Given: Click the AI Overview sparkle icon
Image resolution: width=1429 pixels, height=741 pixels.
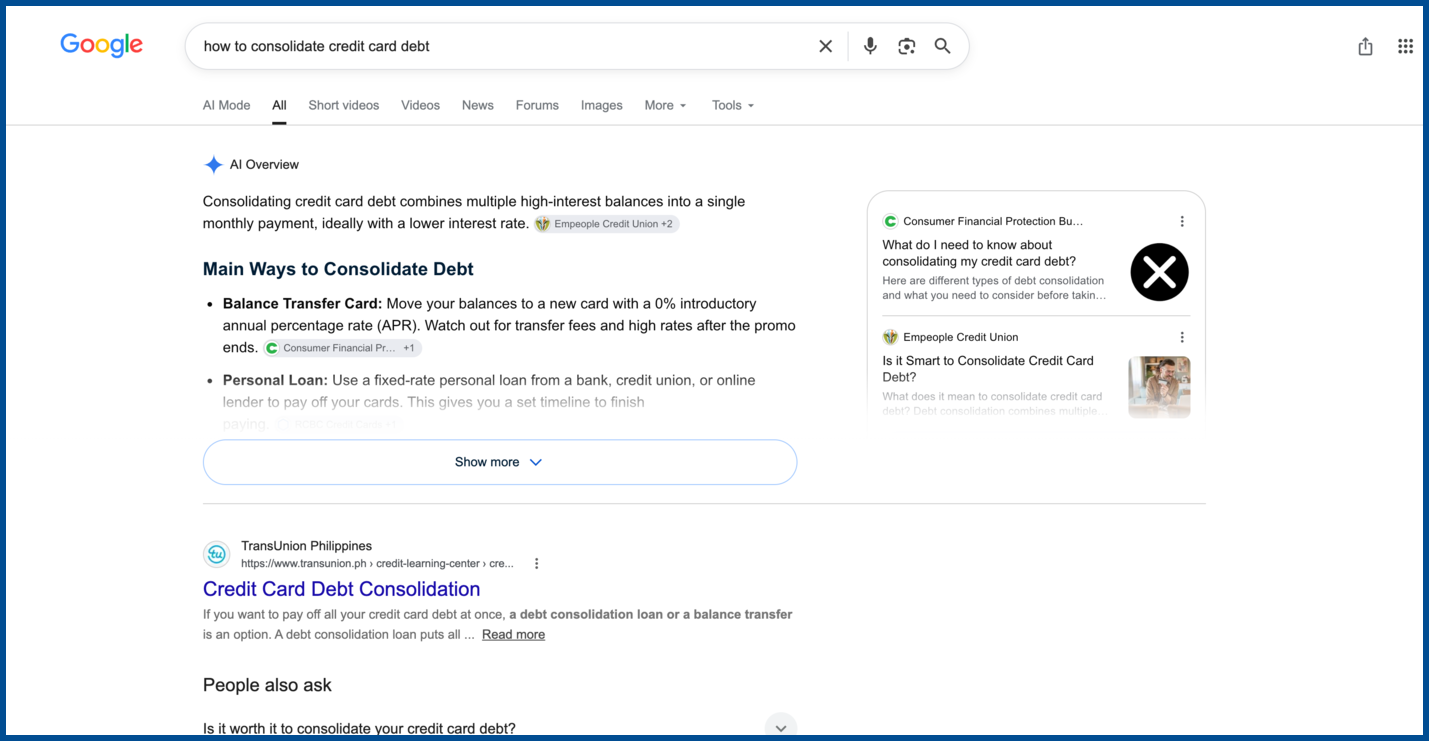Looking at the screenshot, I should pos(213,165).
